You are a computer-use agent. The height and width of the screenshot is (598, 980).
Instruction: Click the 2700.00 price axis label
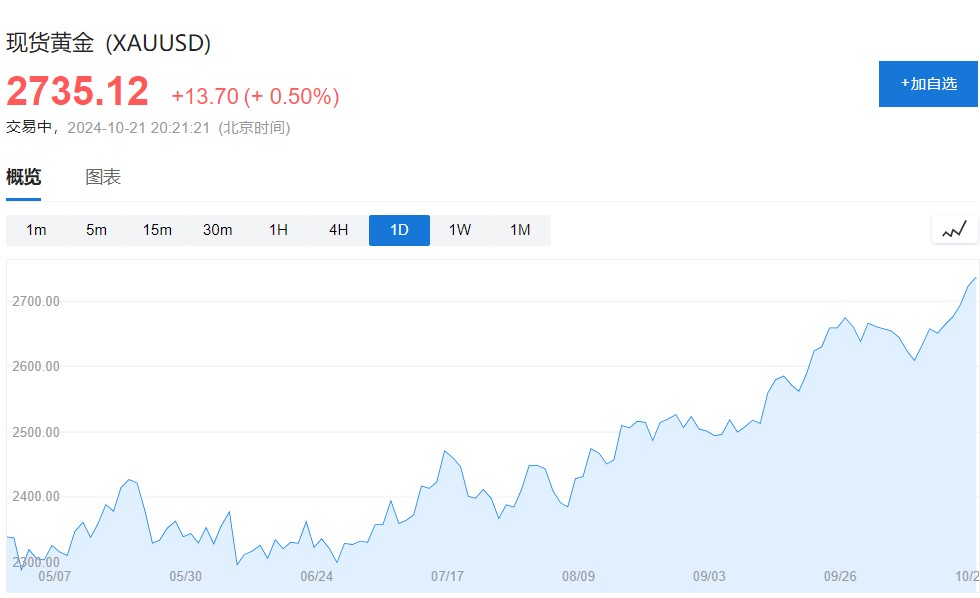tap(36, 301)
